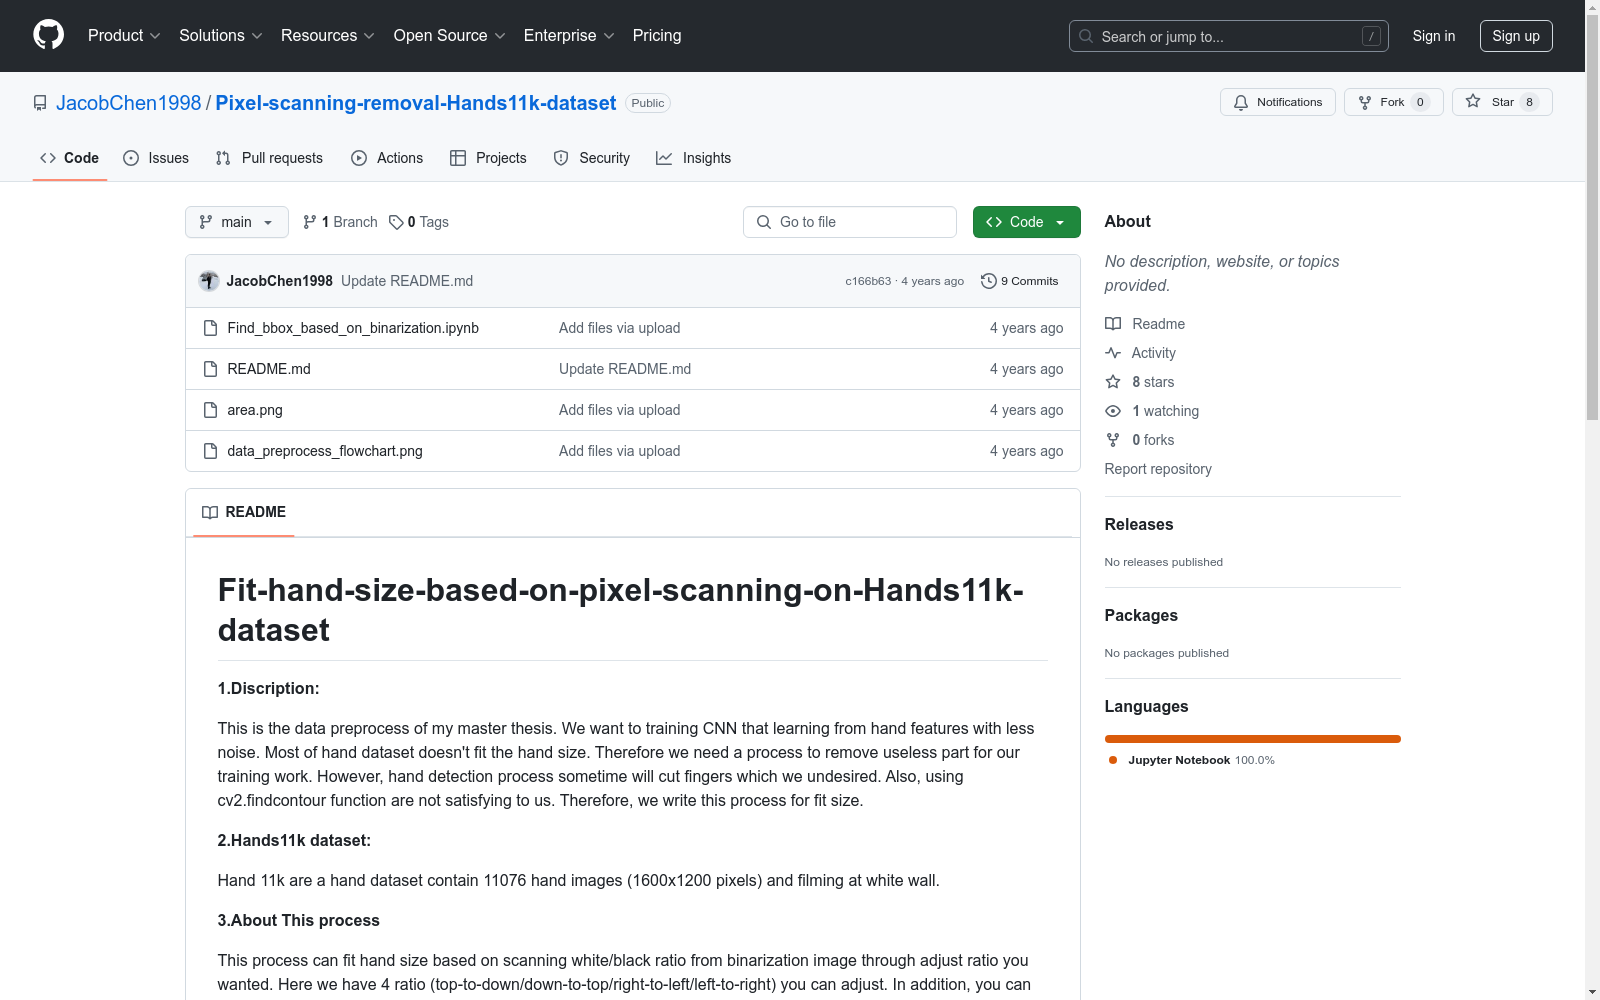Screen dimensions: 1600x1000
Task: Switch to the Actions tab
Action: (387, 158)
